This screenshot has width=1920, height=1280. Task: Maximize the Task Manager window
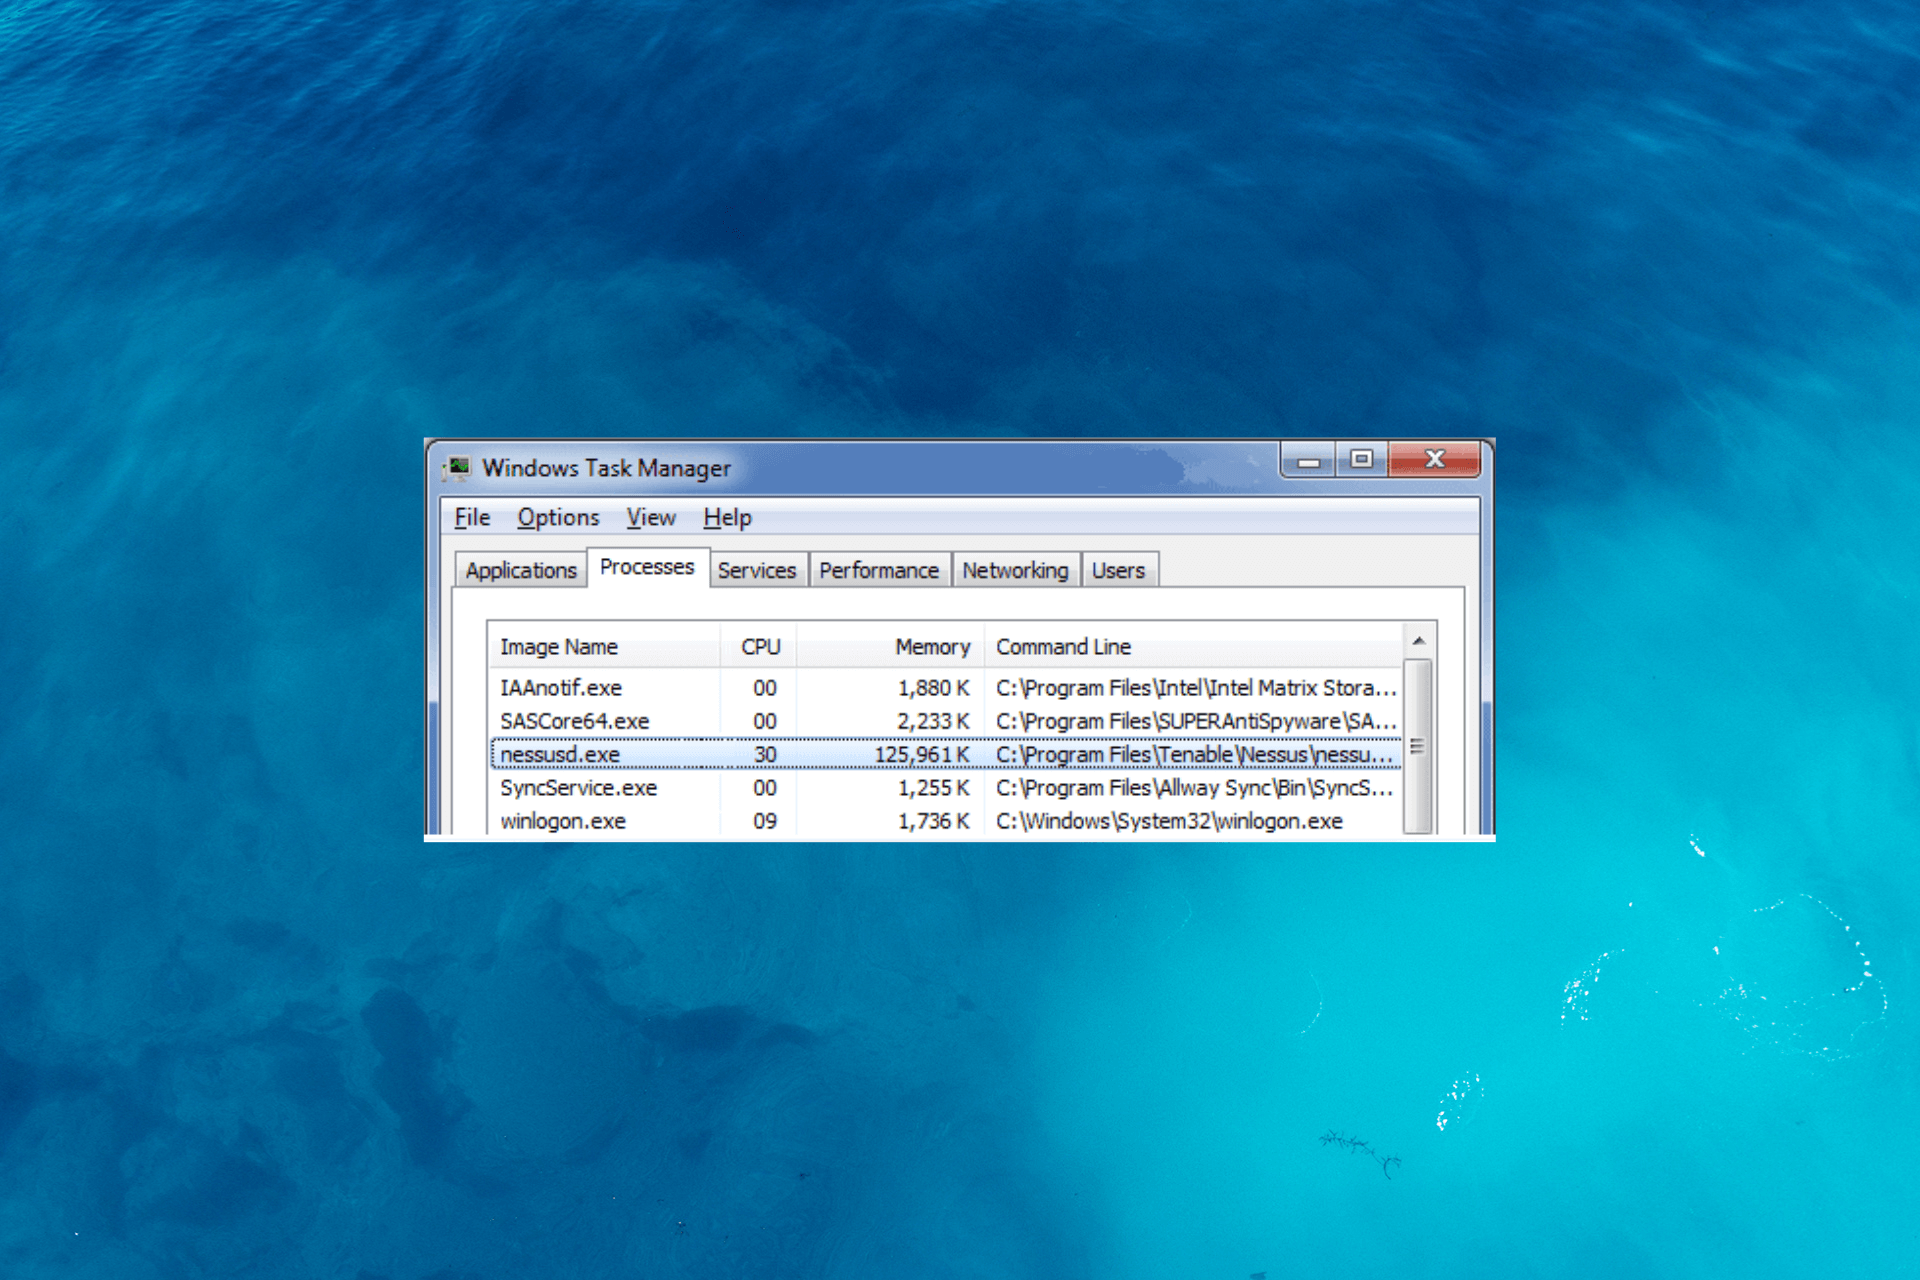[x=1362, y=460]
